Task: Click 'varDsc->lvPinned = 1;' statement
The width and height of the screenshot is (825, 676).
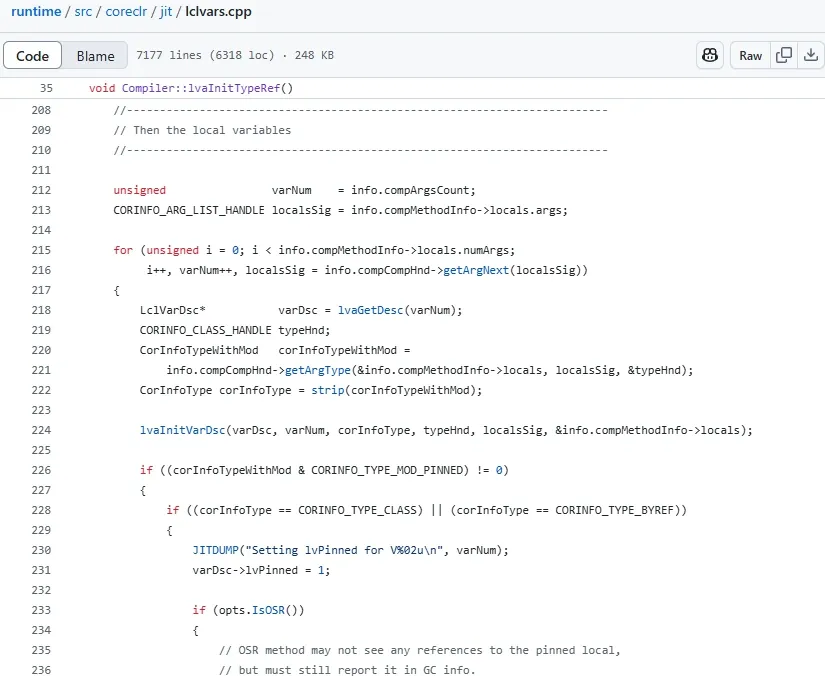Action: (261, 570)
